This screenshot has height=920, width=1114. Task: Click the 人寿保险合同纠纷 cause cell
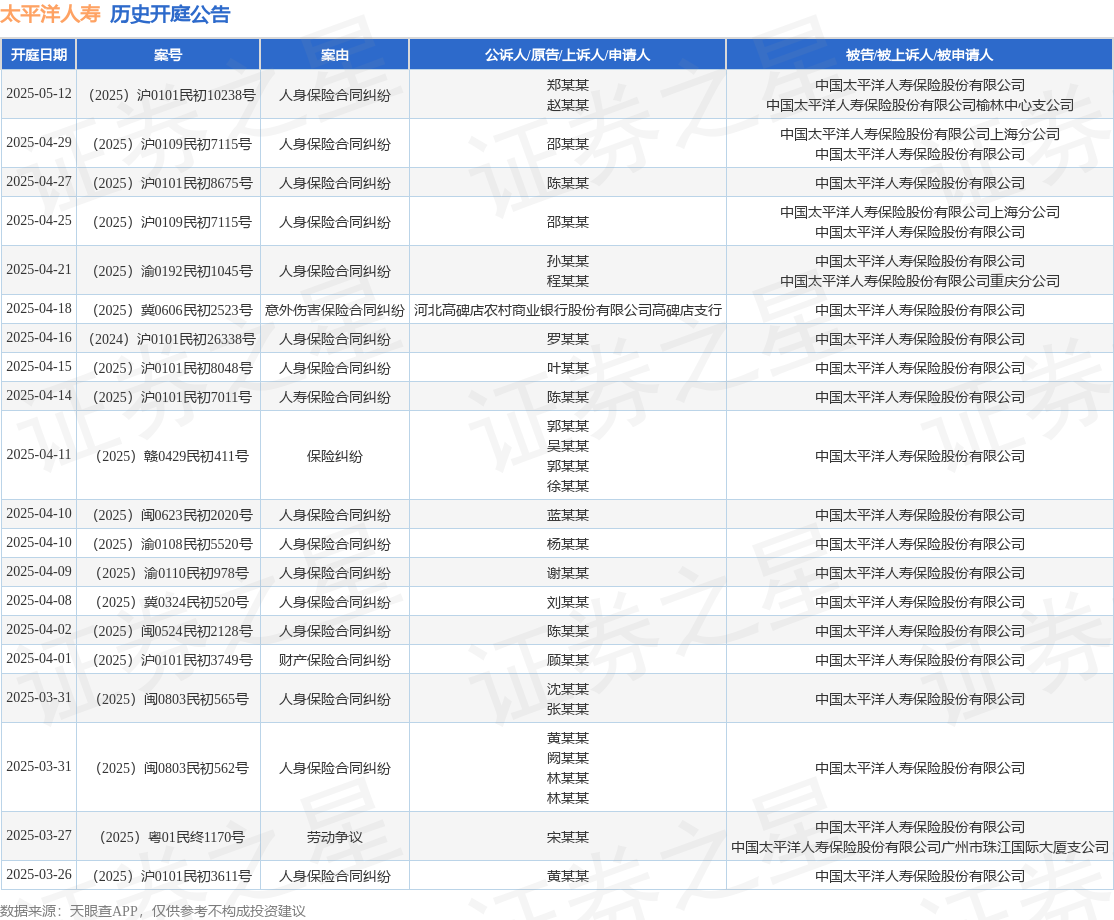pyautogui.click(x=335, y=398)
